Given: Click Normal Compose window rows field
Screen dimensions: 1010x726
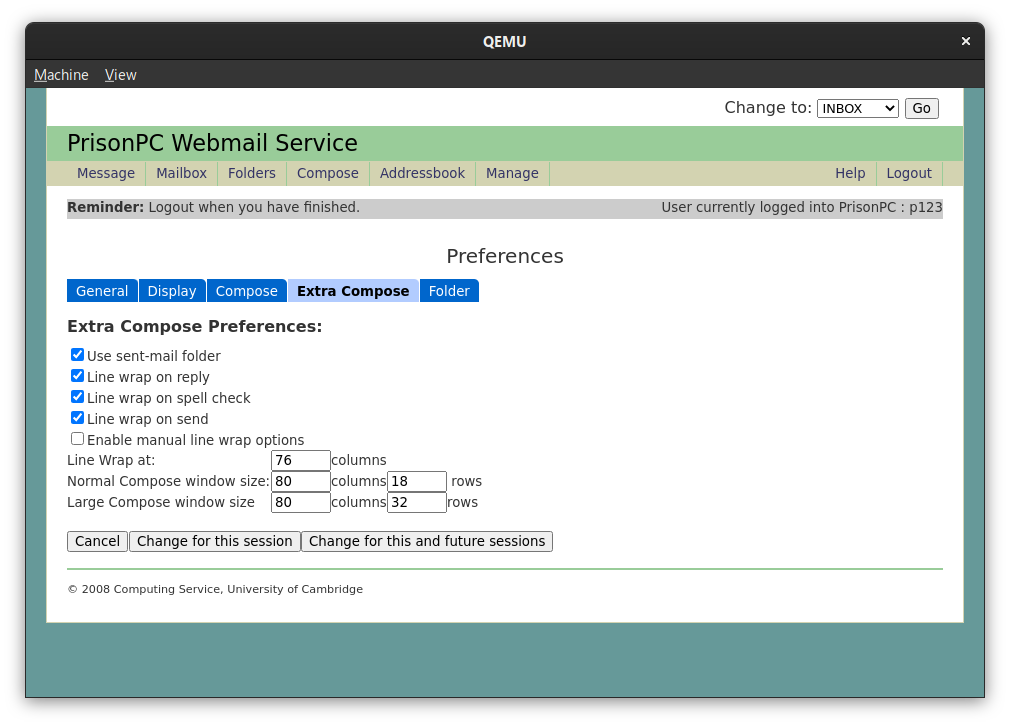Looking at the screenshot, I should click(417, 481).
